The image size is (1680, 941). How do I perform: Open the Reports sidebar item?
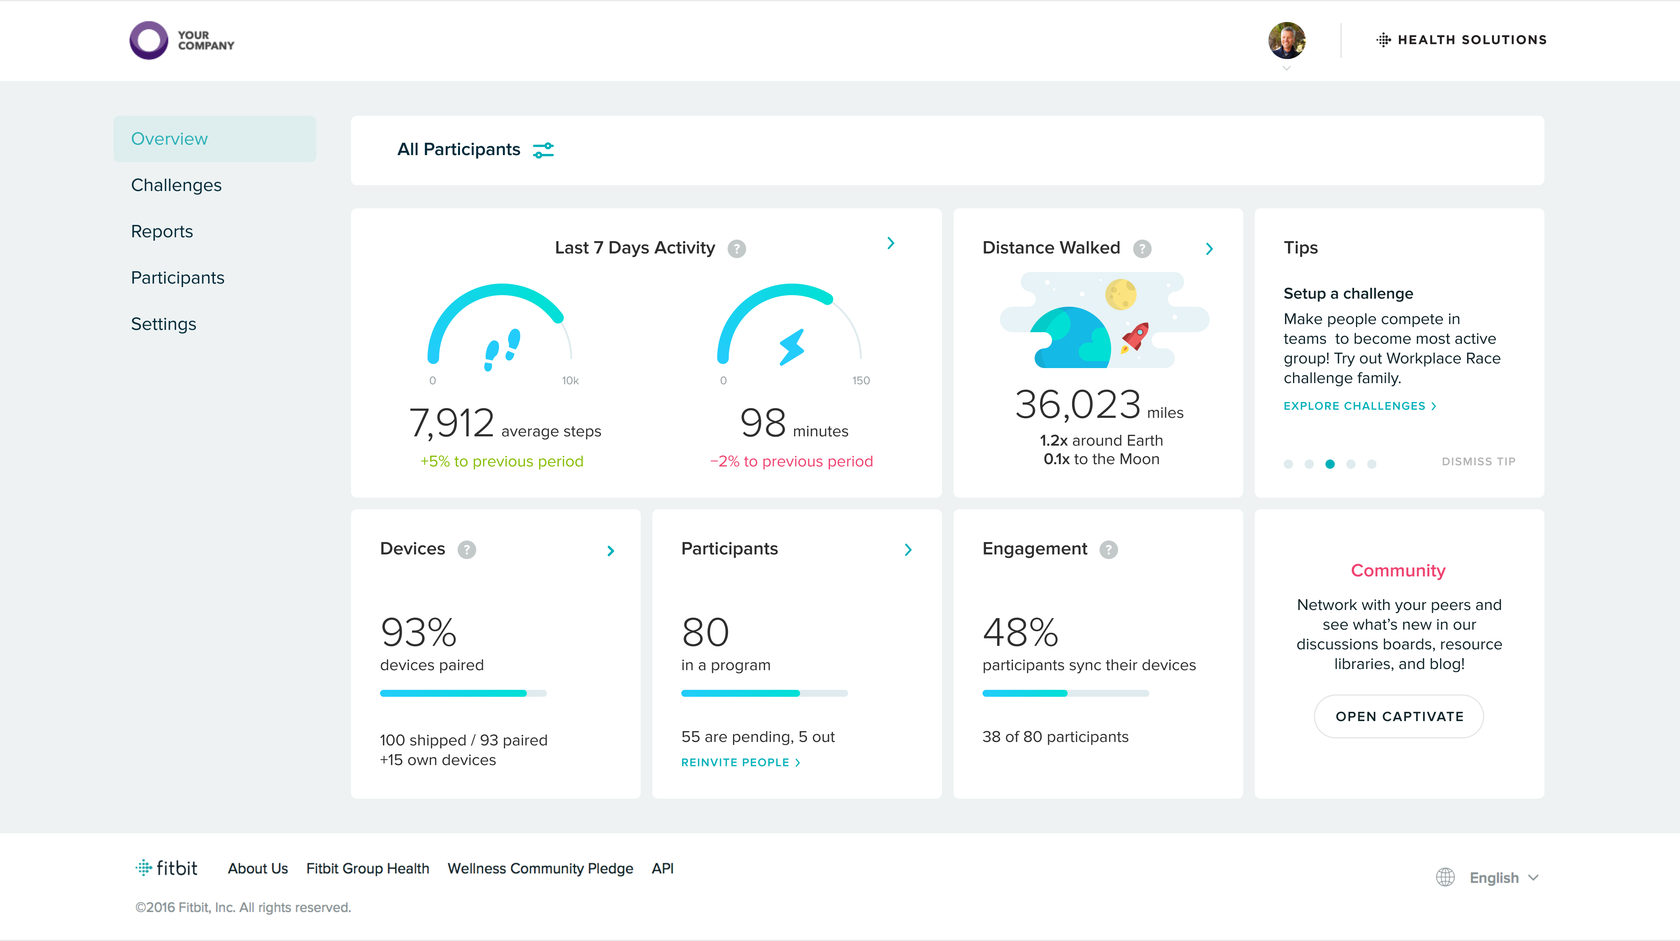(x=162, y=231)
